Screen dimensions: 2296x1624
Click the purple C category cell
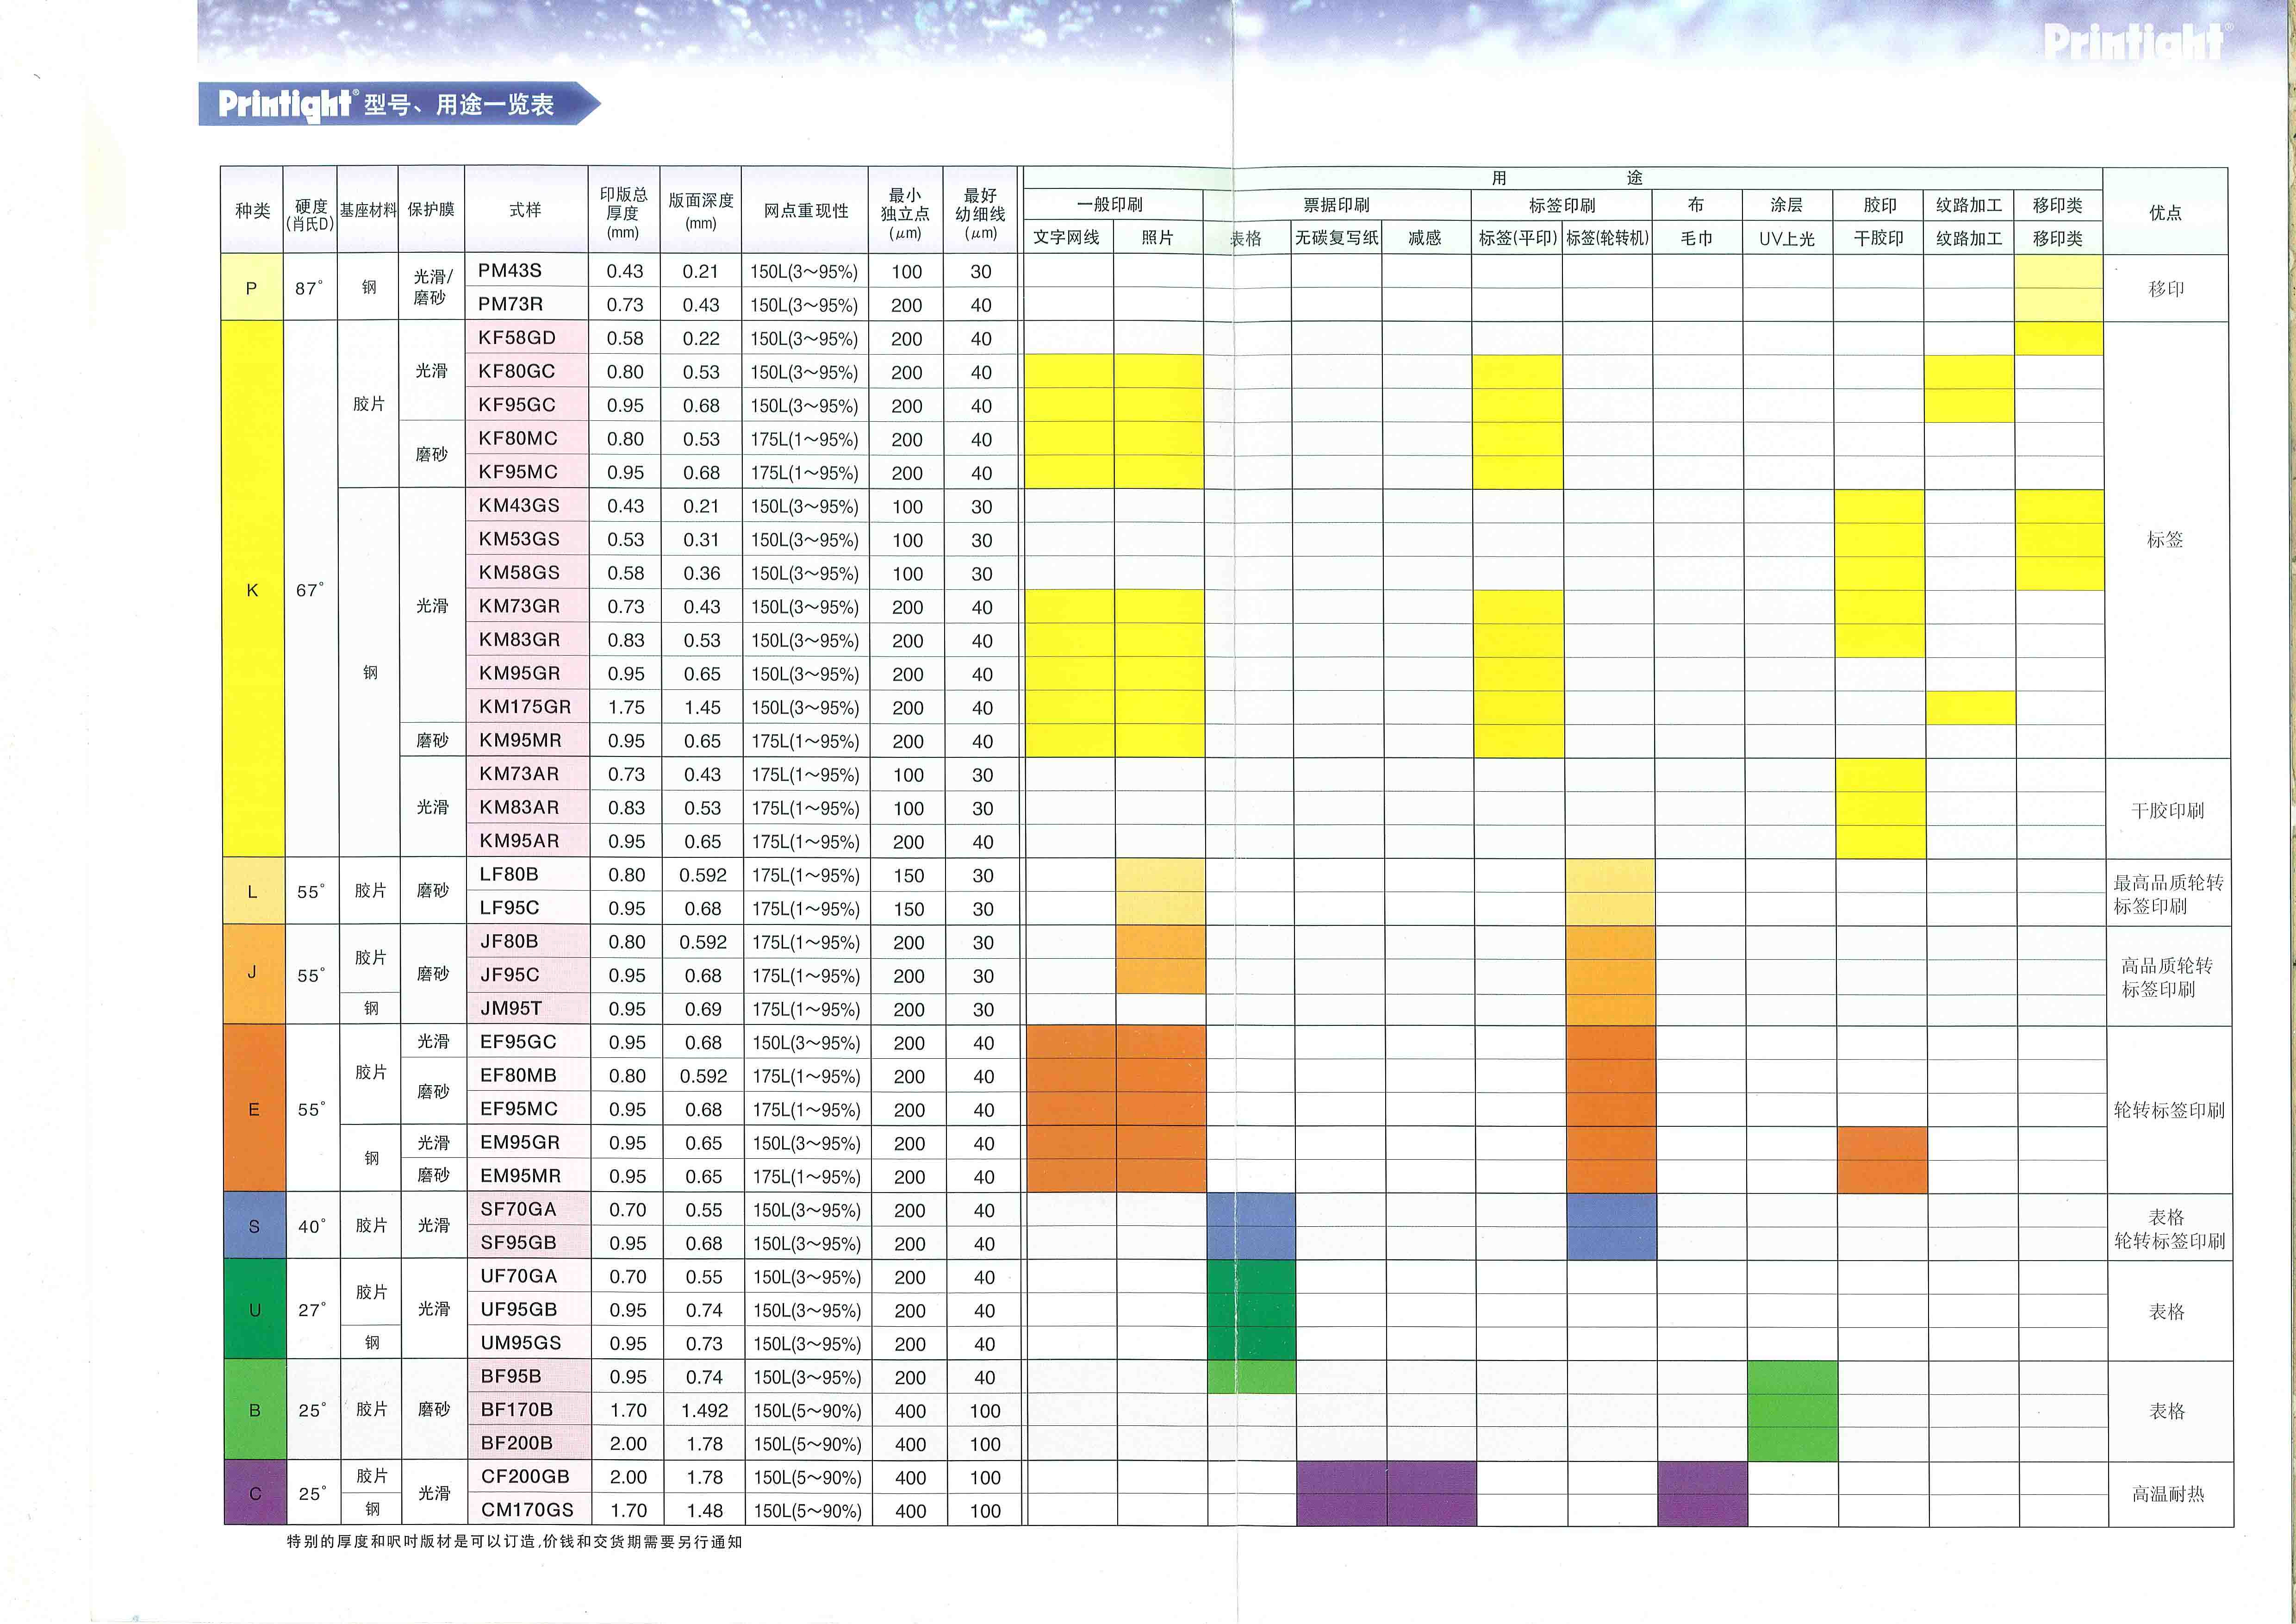[x=254, y=1493]
